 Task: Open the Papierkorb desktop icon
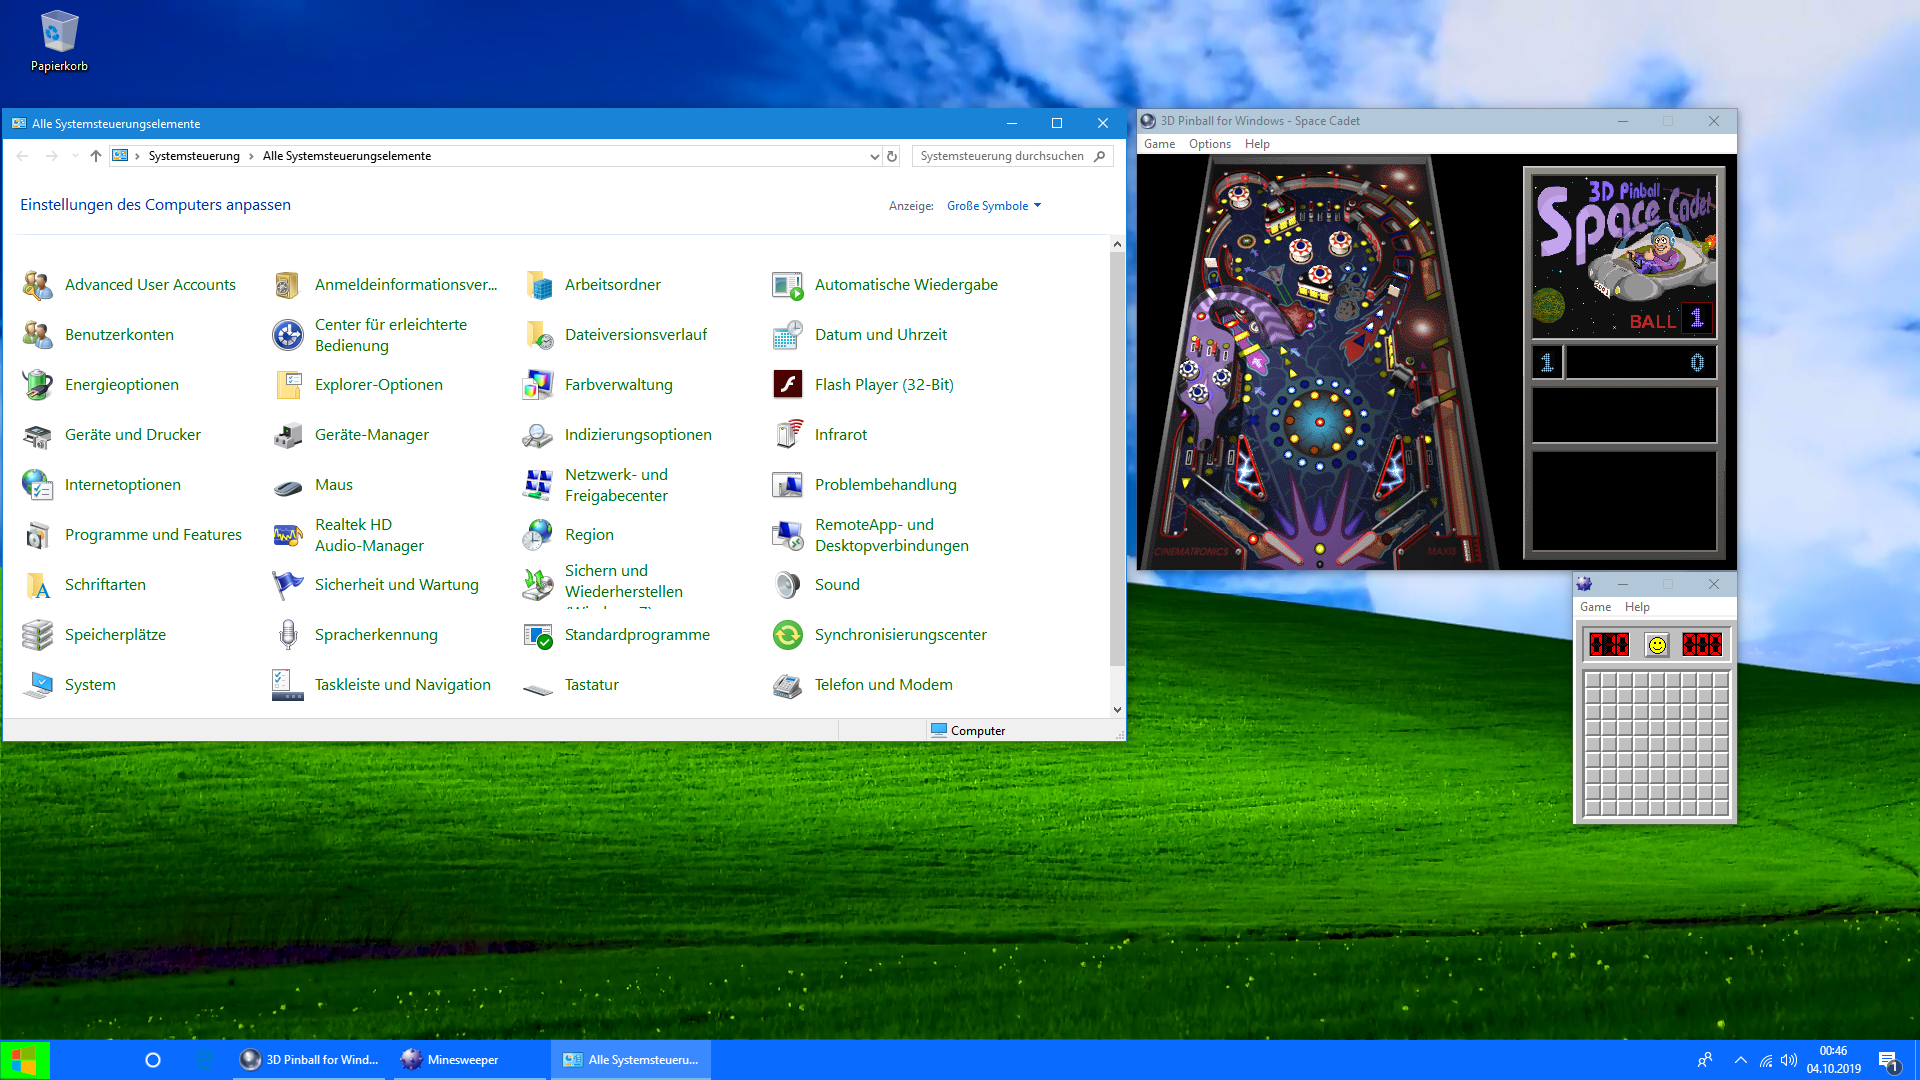point(59,41)
